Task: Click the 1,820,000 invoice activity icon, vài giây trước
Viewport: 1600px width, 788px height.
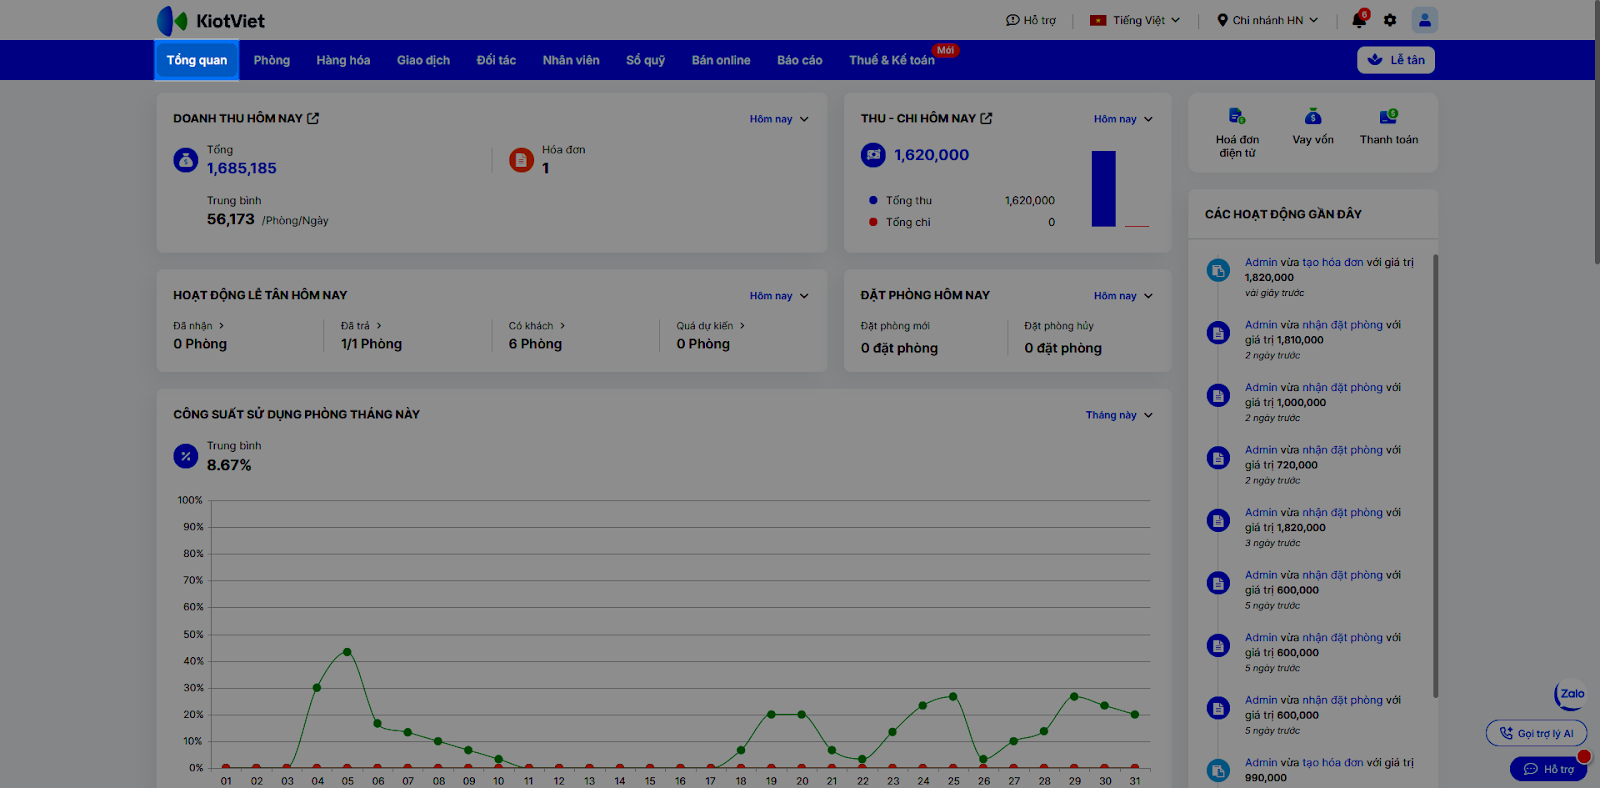Action: pyautogui.click(x=1218, y=270)
